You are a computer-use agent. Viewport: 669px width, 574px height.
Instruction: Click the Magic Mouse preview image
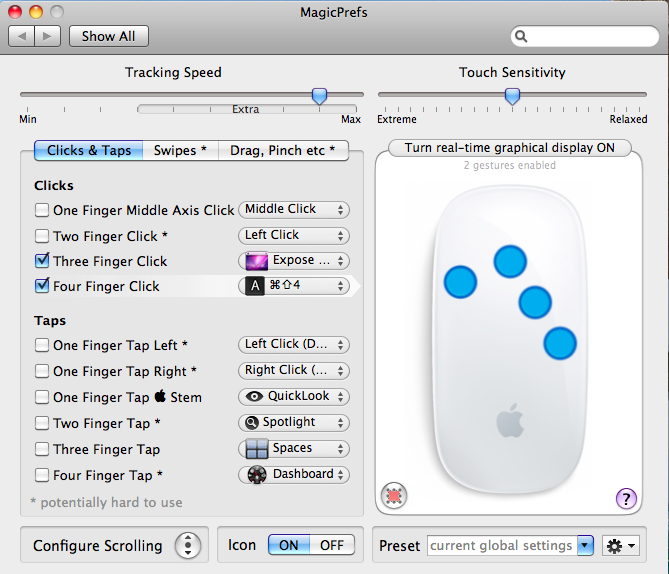click(510, 340)
